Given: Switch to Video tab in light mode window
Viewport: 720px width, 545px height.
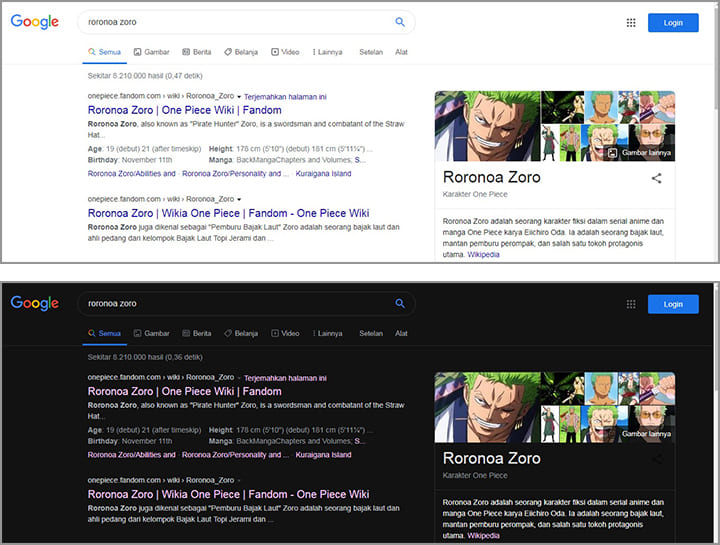Looking at the screenshot, I should click(x=285, y=52).
